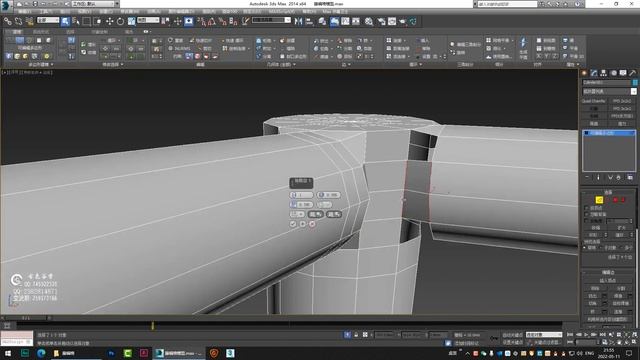Switch to the Display command panel
The image size is (640, 360).
pos(623,73)
